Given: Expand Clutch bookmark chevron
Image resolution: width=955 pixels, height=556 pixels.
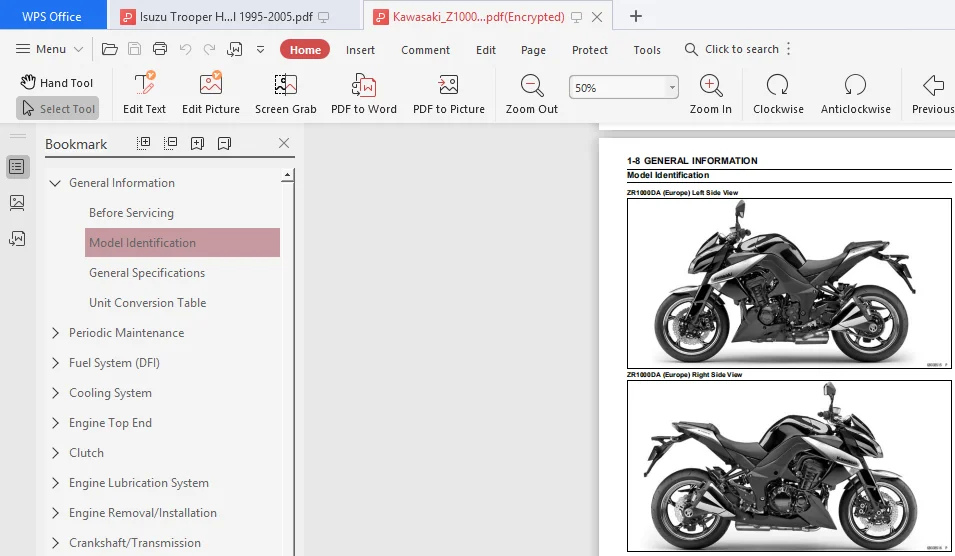Looking at the screenshot, I should (x=55, y=453).
